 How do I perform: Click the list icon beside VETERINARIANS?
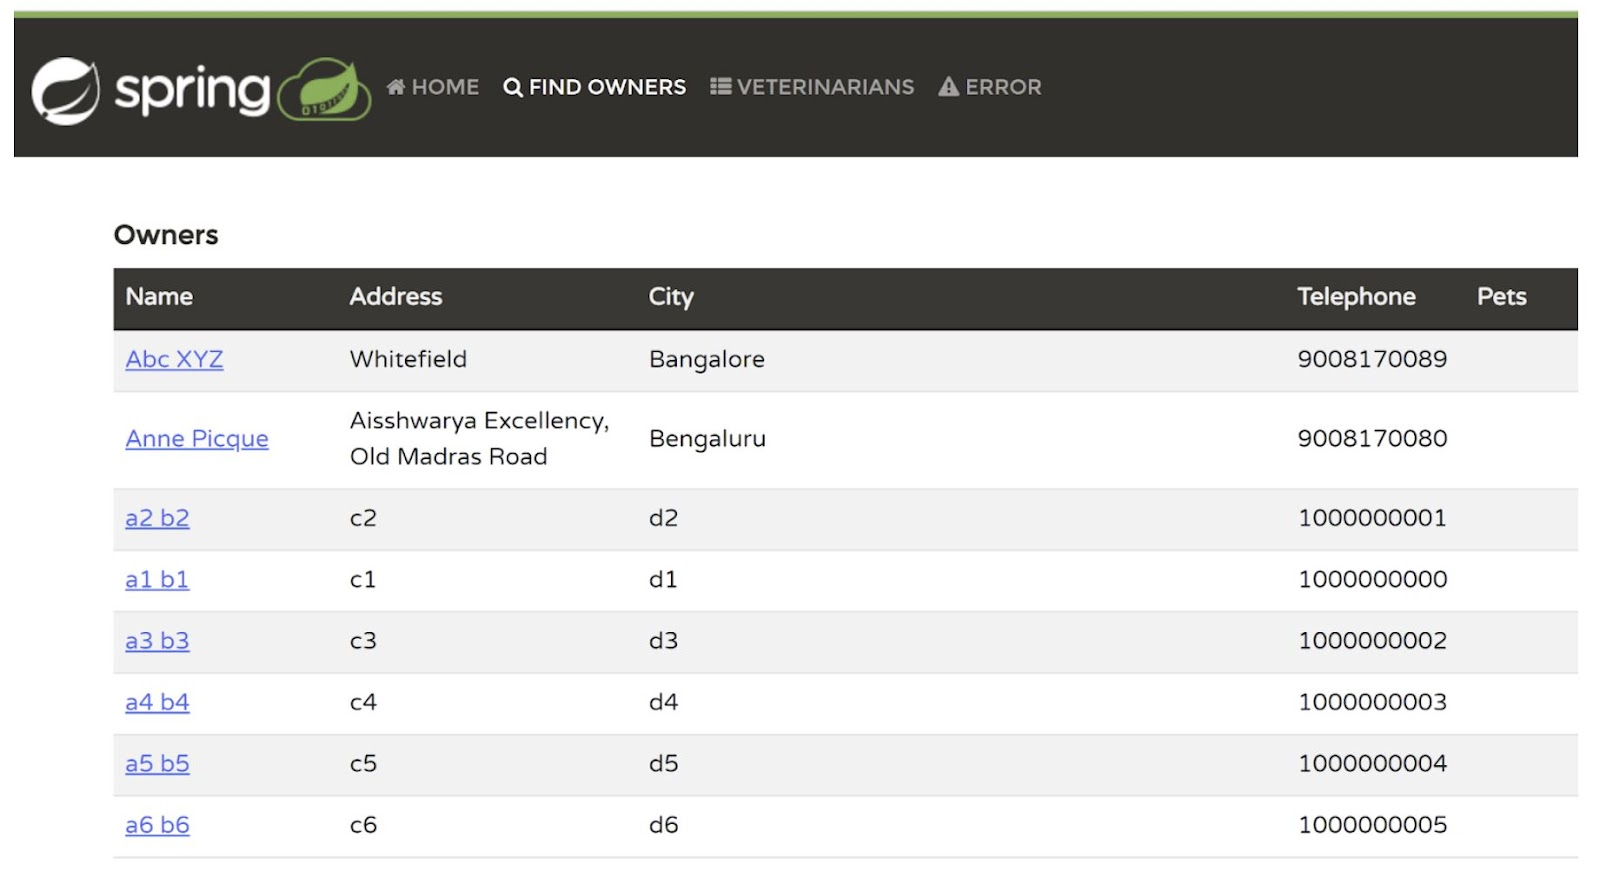720,87
